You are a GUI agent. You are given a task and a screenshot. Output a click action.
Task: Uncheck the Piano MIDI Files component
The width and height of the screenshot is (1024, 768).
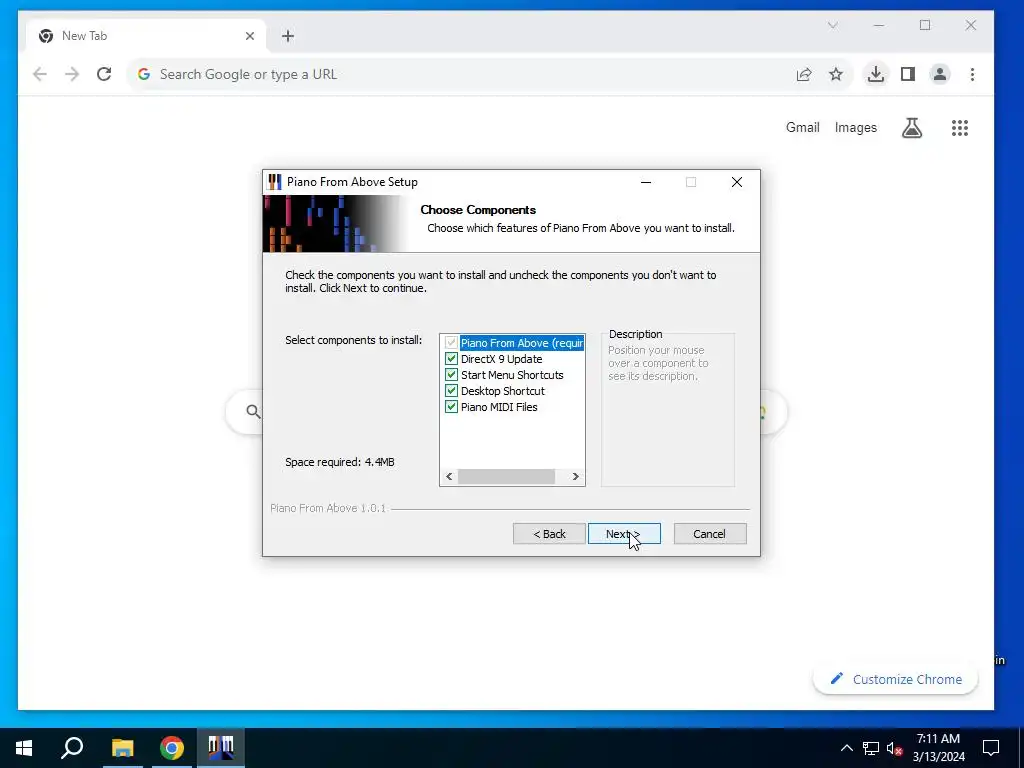[451, 407]
